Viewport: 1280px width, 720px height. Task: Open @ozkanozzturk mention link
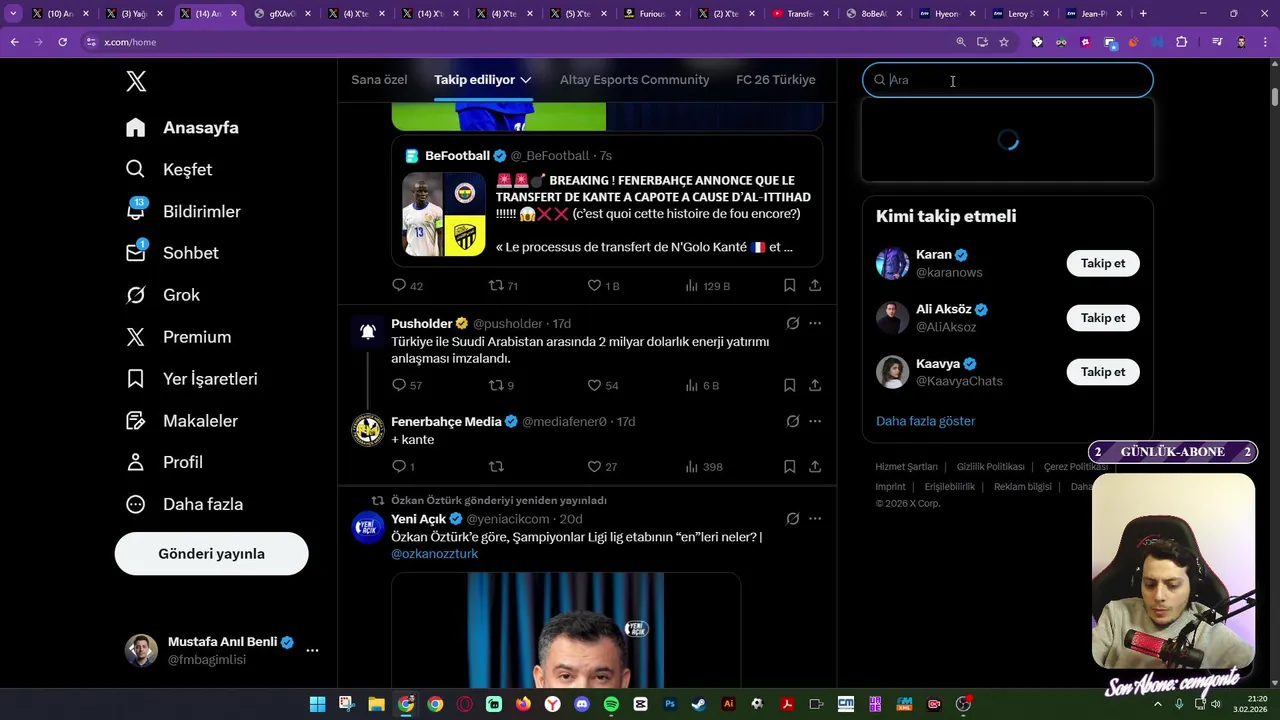pos(435,554)
